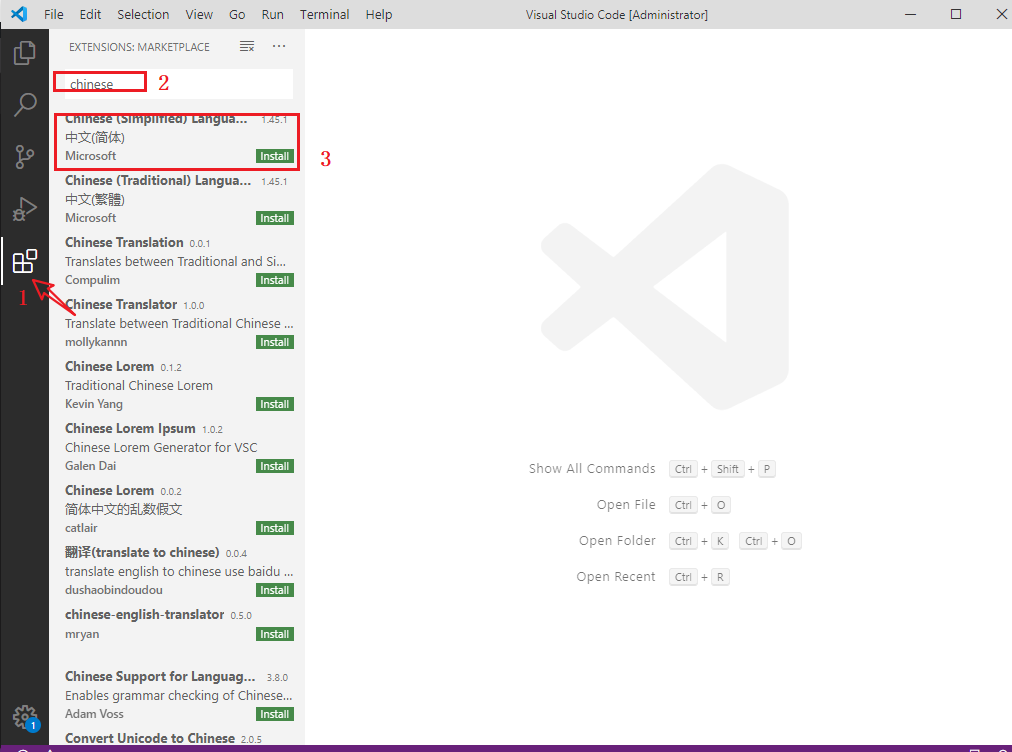
Task: Install Chinese Support by Adam Voss
Action: coord(275,714)
